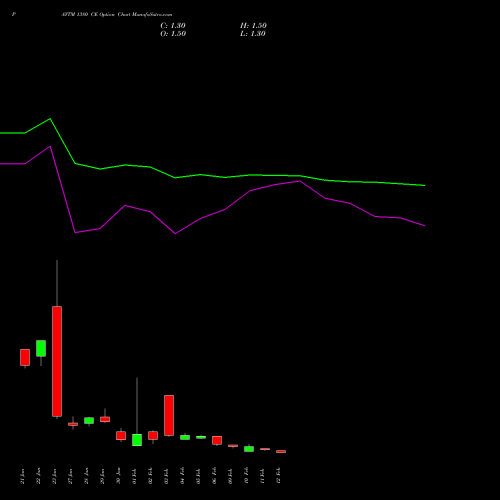Click the 28 Jan date axis label
Image resolution: width=500 pixels, height=500 pixels.
(86, 476)
